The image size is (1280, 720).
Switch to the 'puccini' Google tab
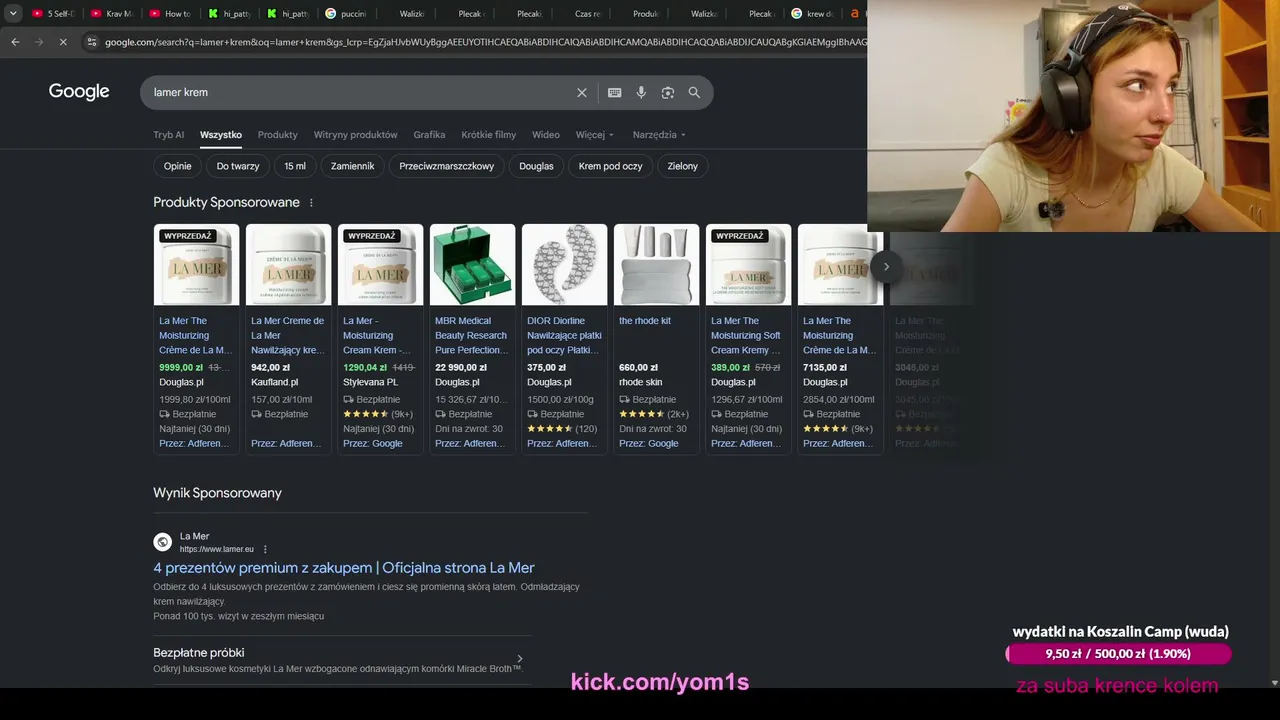pos(346,14)
